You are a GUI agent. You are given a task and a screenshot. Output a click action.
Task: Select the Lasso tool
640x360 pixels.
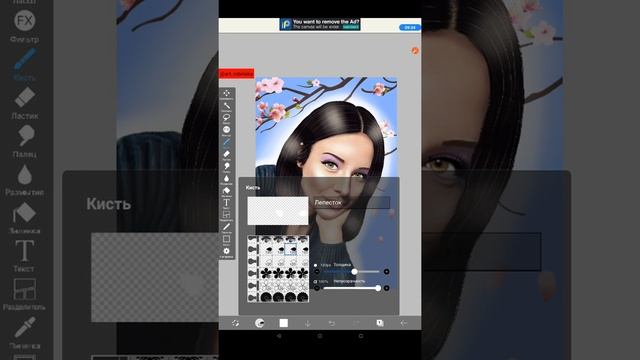227,118
